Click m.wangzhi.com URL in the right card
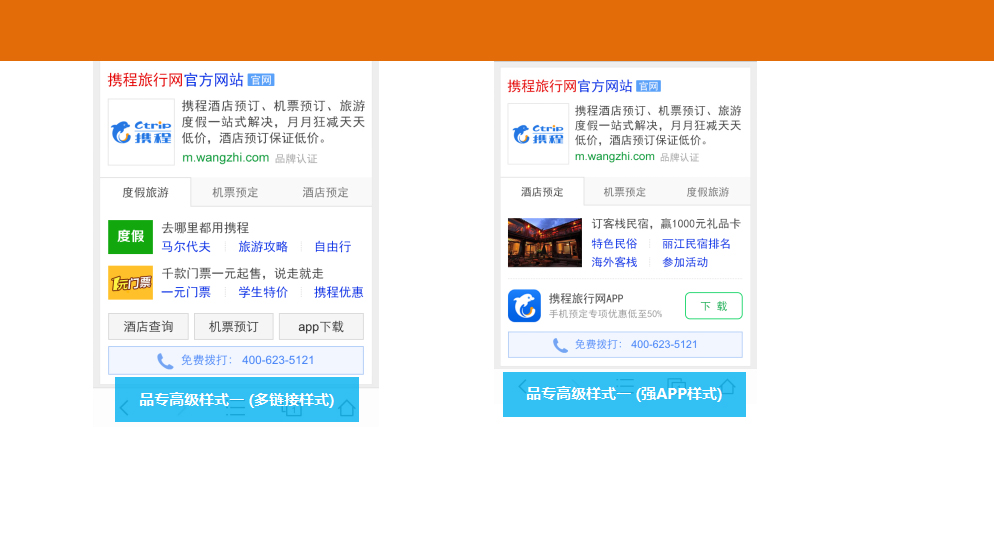 click(x=614, y=156)
